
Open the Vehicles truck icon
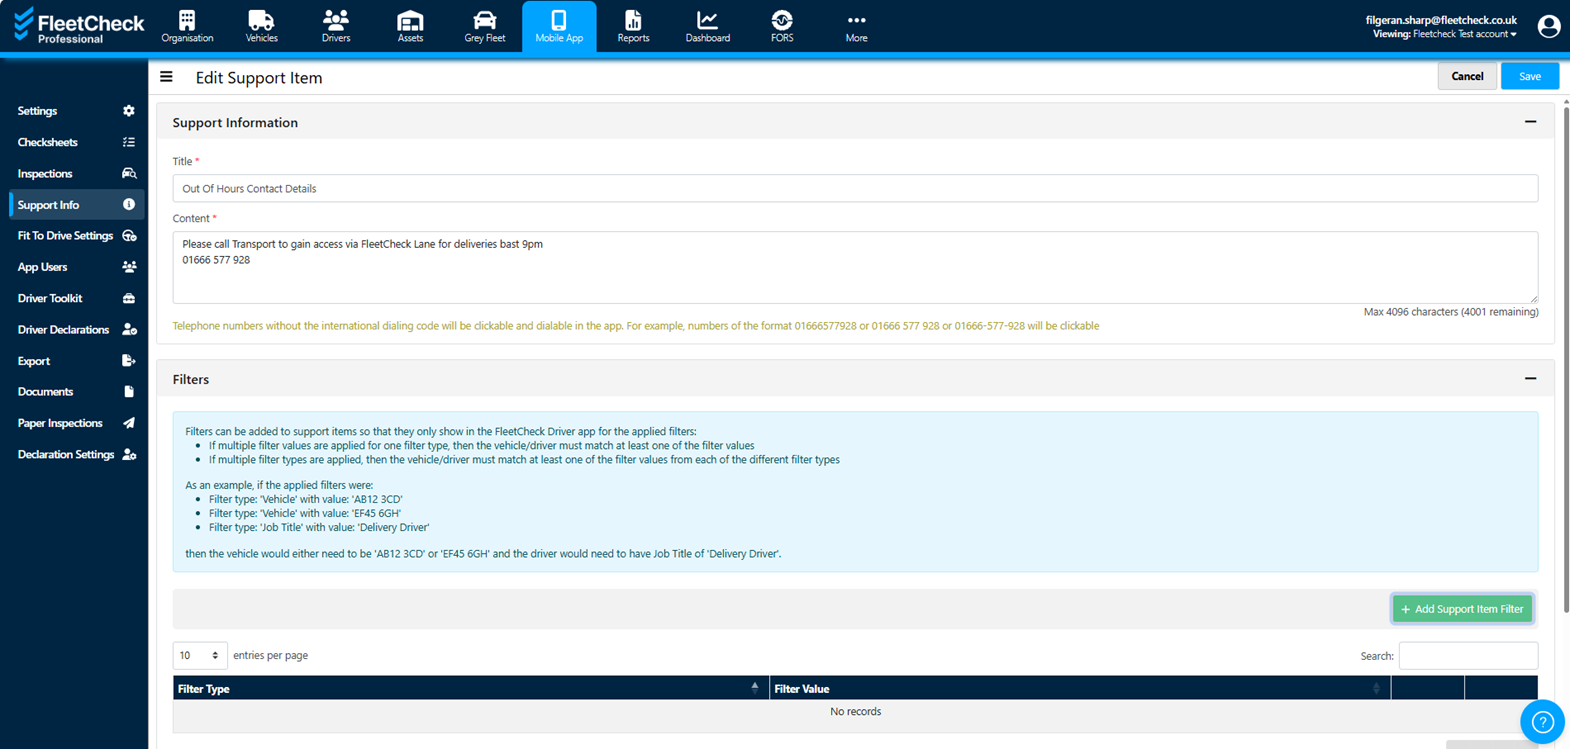(x=261, y=21)
